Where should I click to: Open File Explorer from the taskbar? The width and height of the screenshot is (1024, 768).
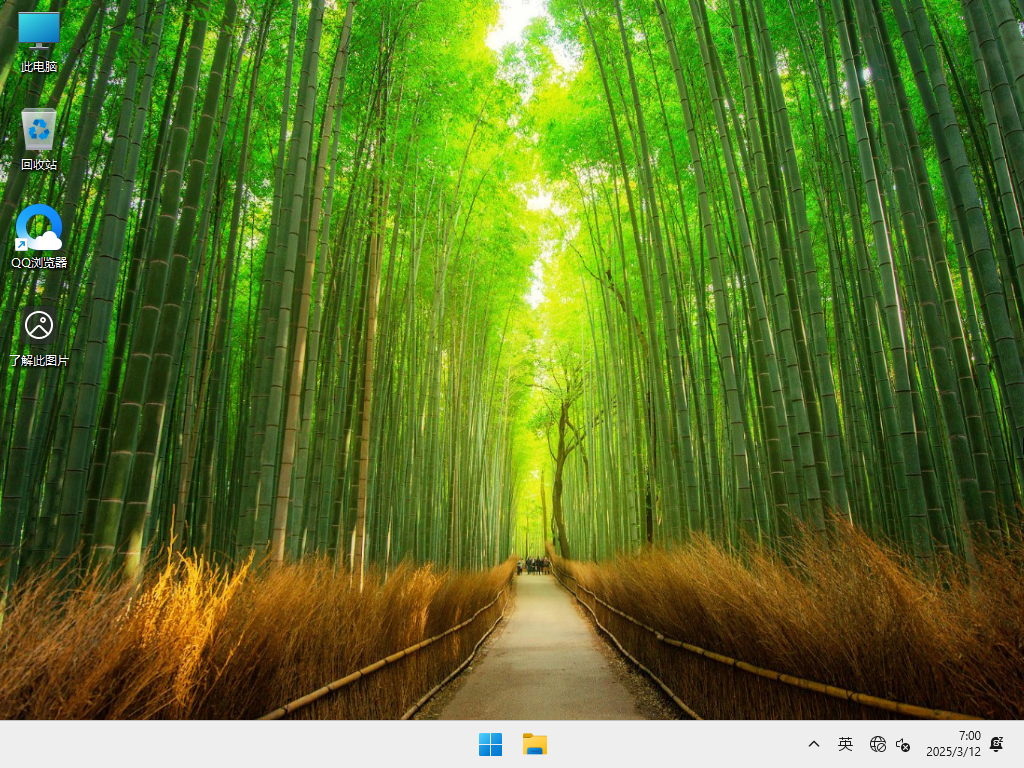[534, 744]
